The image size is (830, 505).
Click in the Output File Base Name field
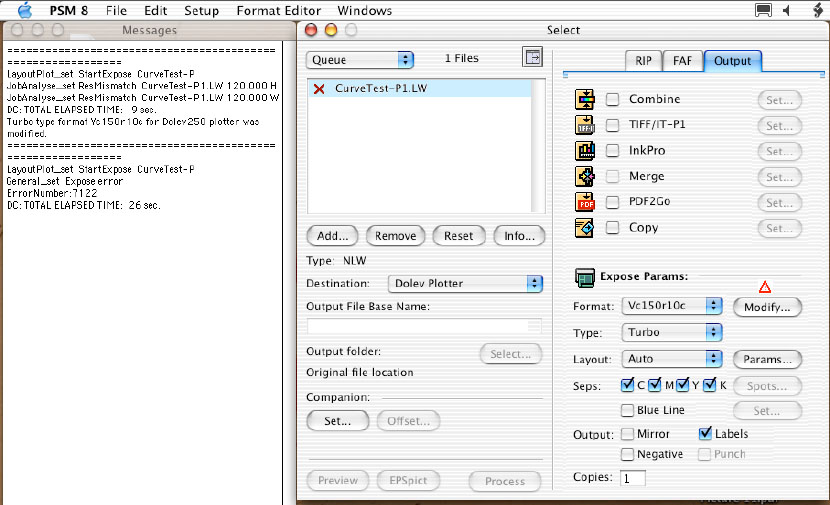[x=424, y=326]
